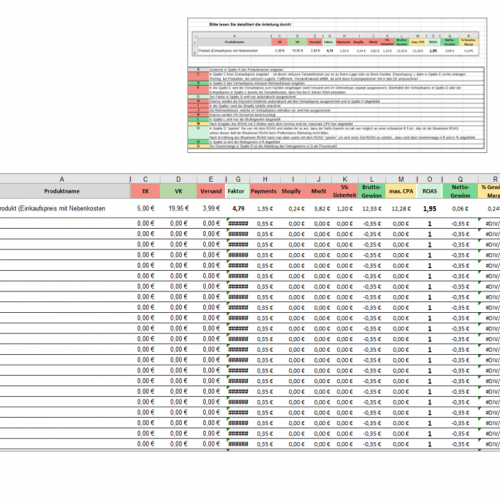The width and height of the screenshot is (500, 499).
Task: Click the ROAS value 1,95 cell
Action: [x=430, y=209]
